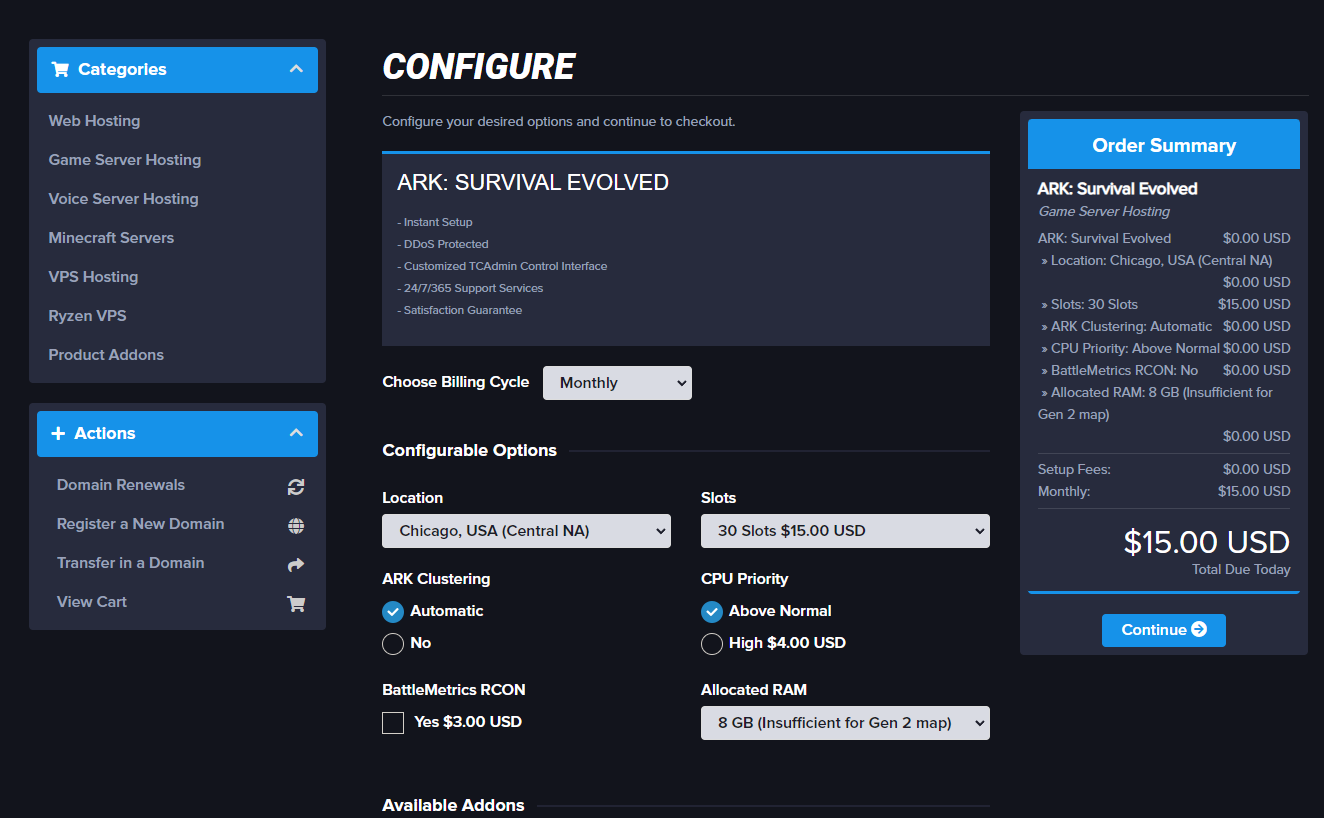This screenshot has width=1324, height=818.
Task: Click the refresh icon next to Domain Renewals
Action: click(295, 486)
